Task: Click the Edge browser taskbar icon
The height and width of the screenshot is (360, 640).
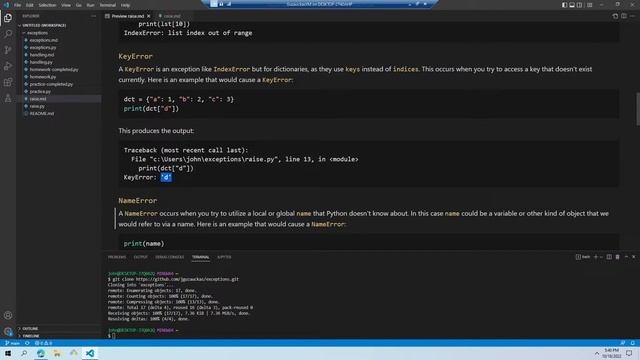Action: [x=41, y=353]
